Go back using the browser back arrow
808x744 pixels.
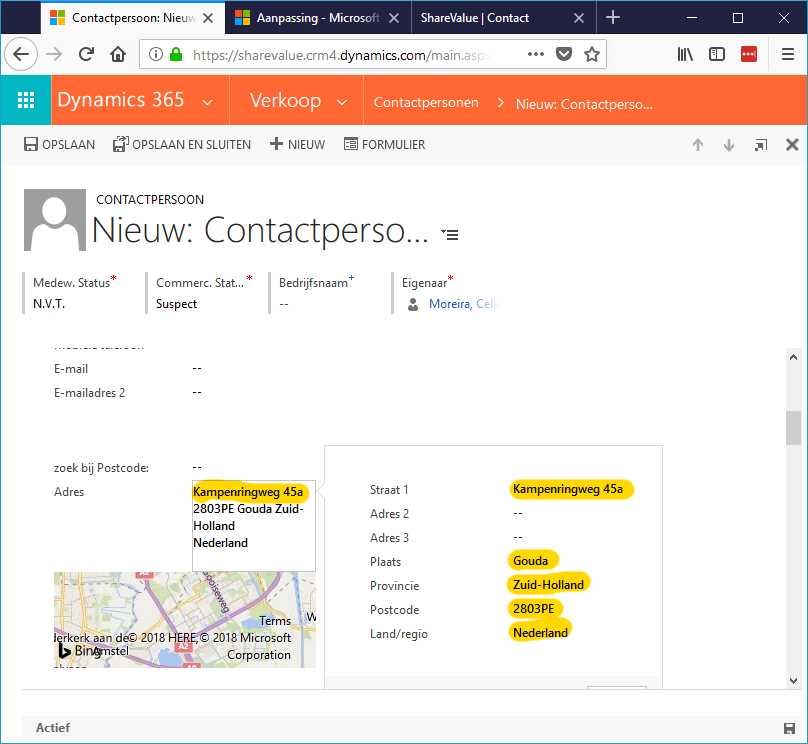coord(21,54)
